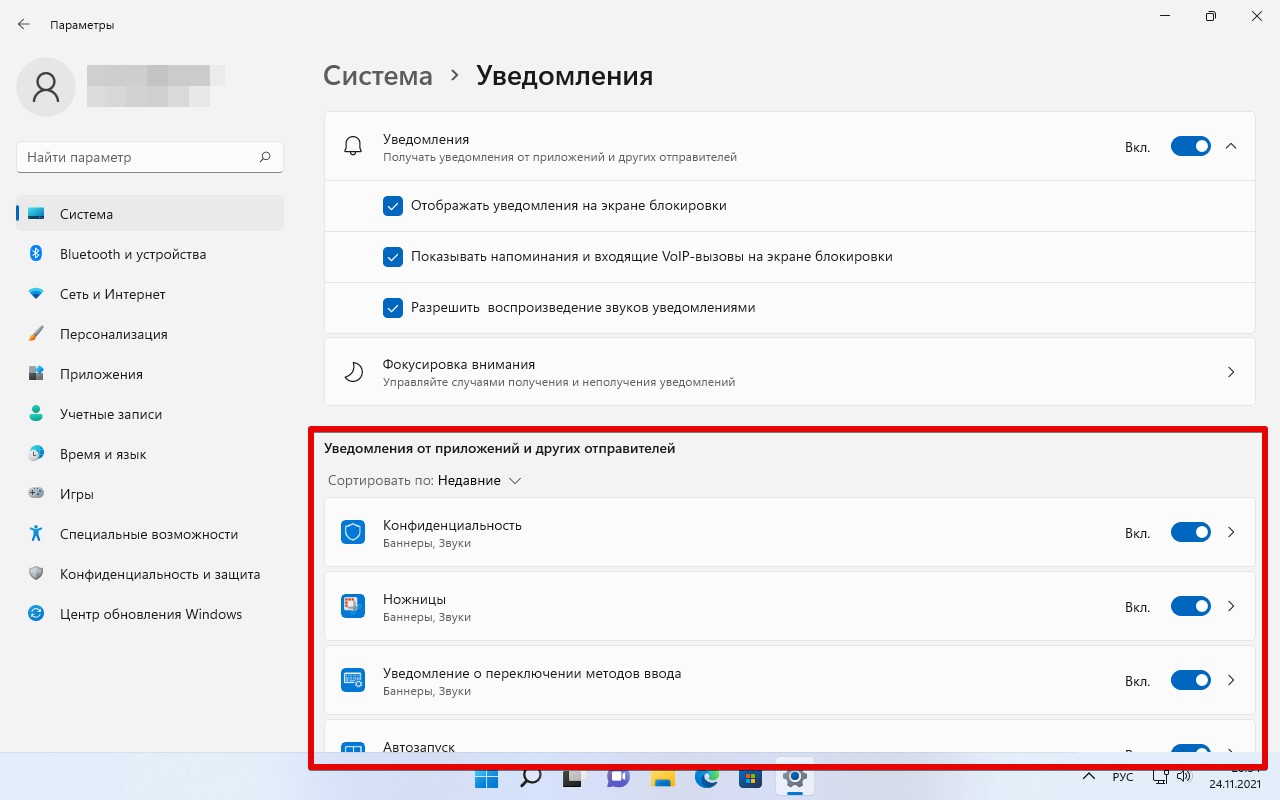Open Bluetooth и устройства section
The image size is (1280, 800).
(150, 254)
